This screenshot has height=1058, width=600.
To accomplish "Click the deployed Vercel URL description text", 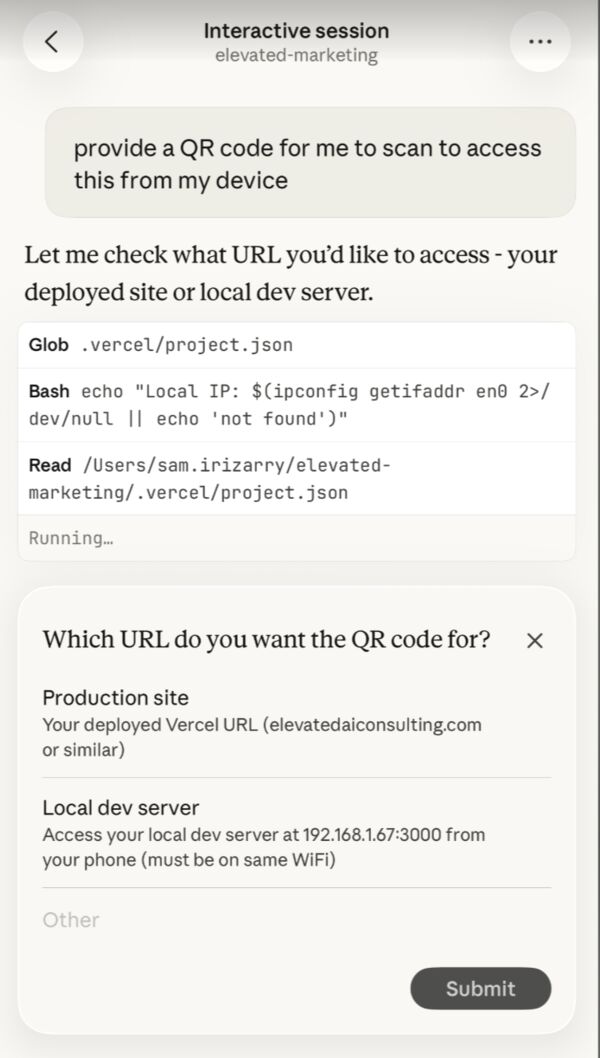I will [x=262, y=736].
